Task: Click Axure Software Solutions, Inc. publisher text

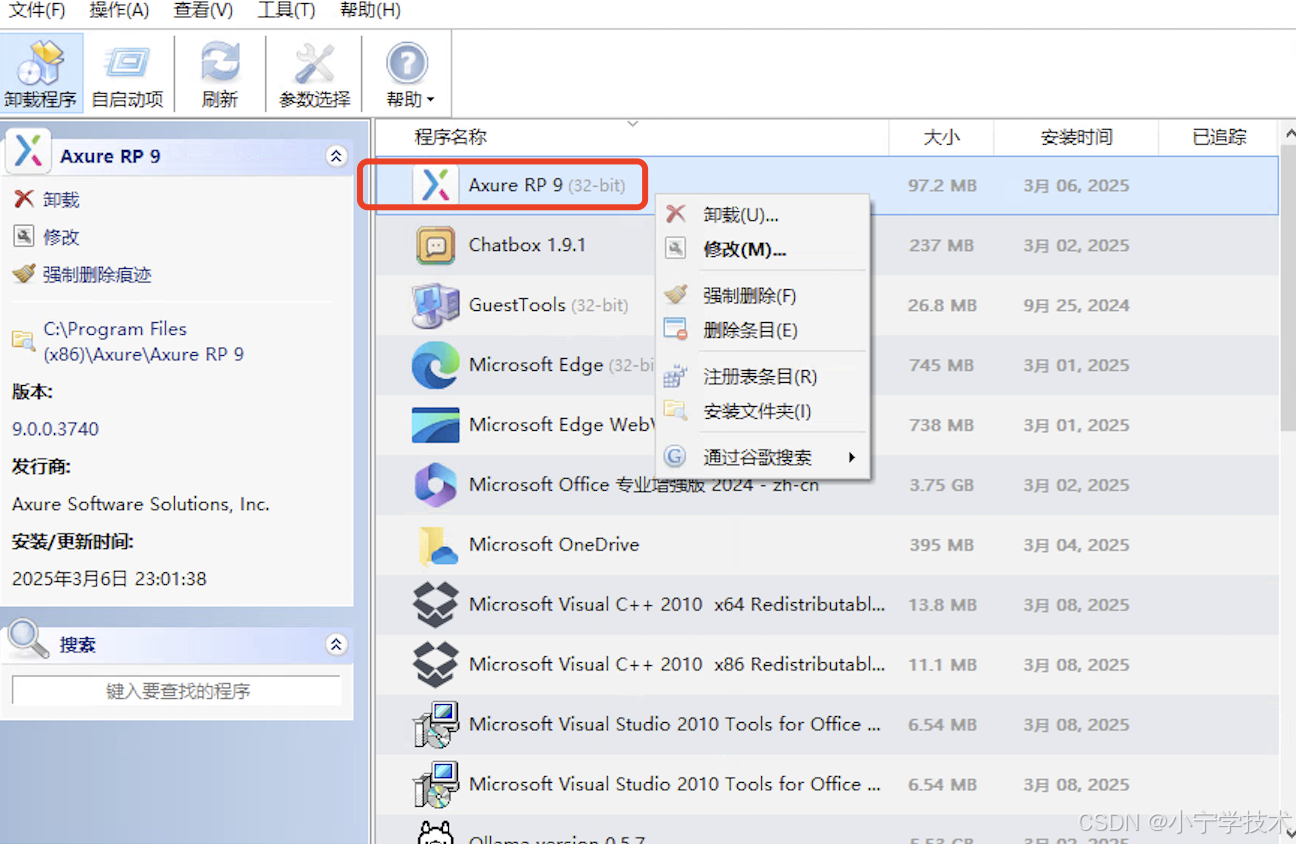Action: point(141,504)
